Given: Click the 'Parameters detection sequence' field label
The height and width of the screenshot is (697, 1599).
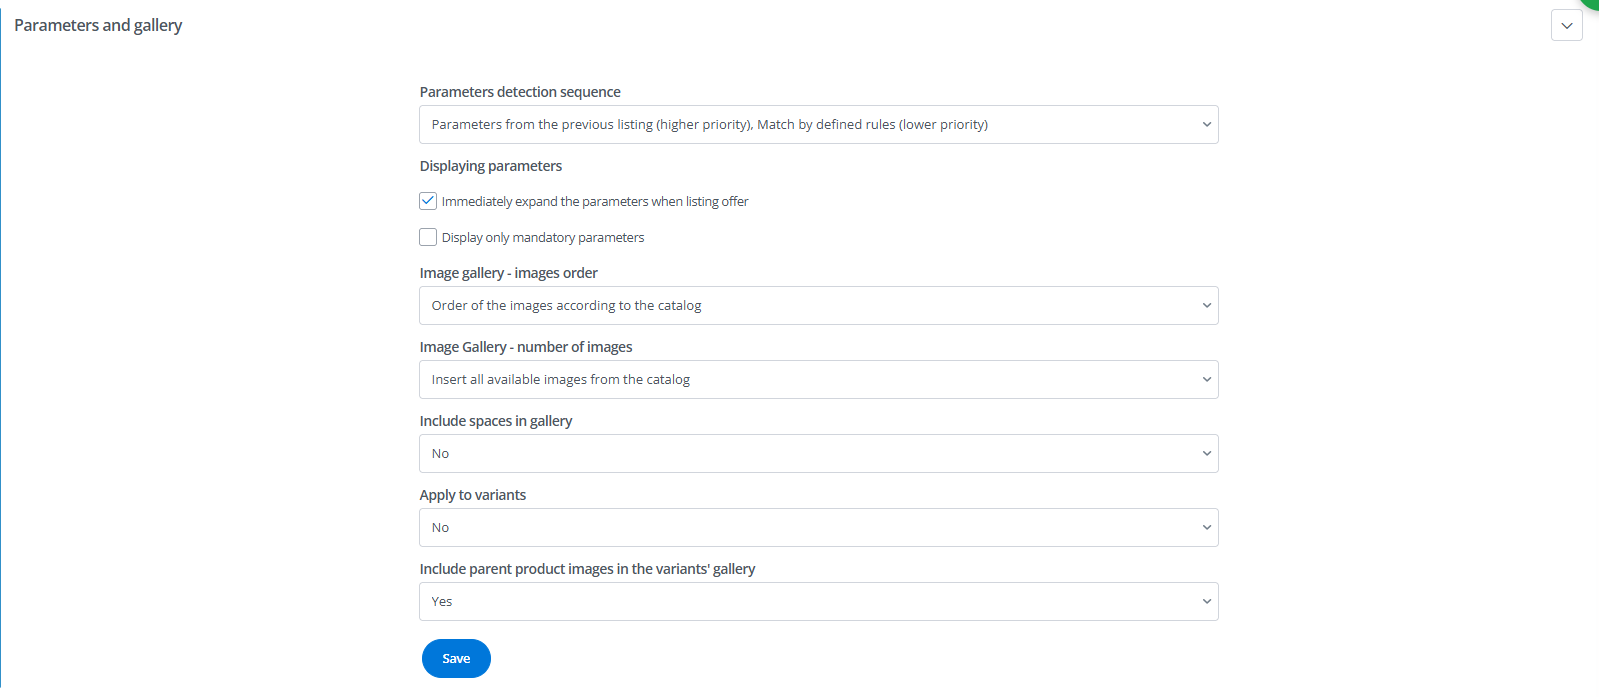Looking at the screenshot, I should pos(520,92).
